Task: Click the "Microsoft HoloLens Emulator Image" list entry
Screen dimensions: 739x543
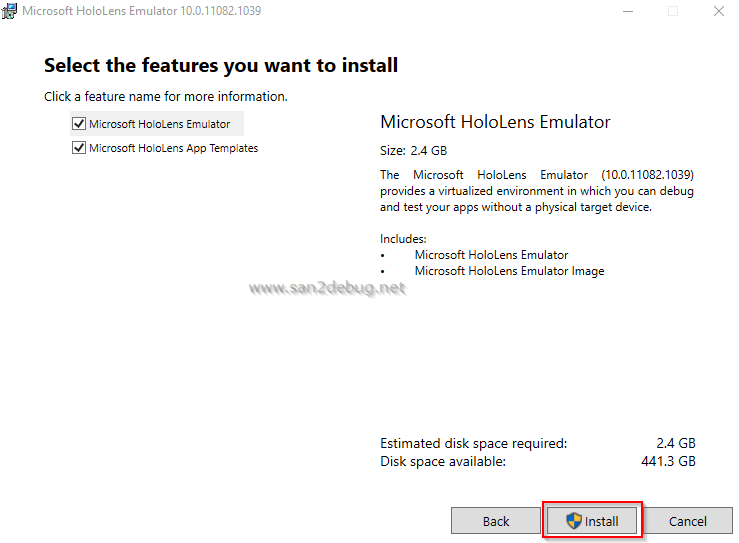Action: tap(509, 270)
